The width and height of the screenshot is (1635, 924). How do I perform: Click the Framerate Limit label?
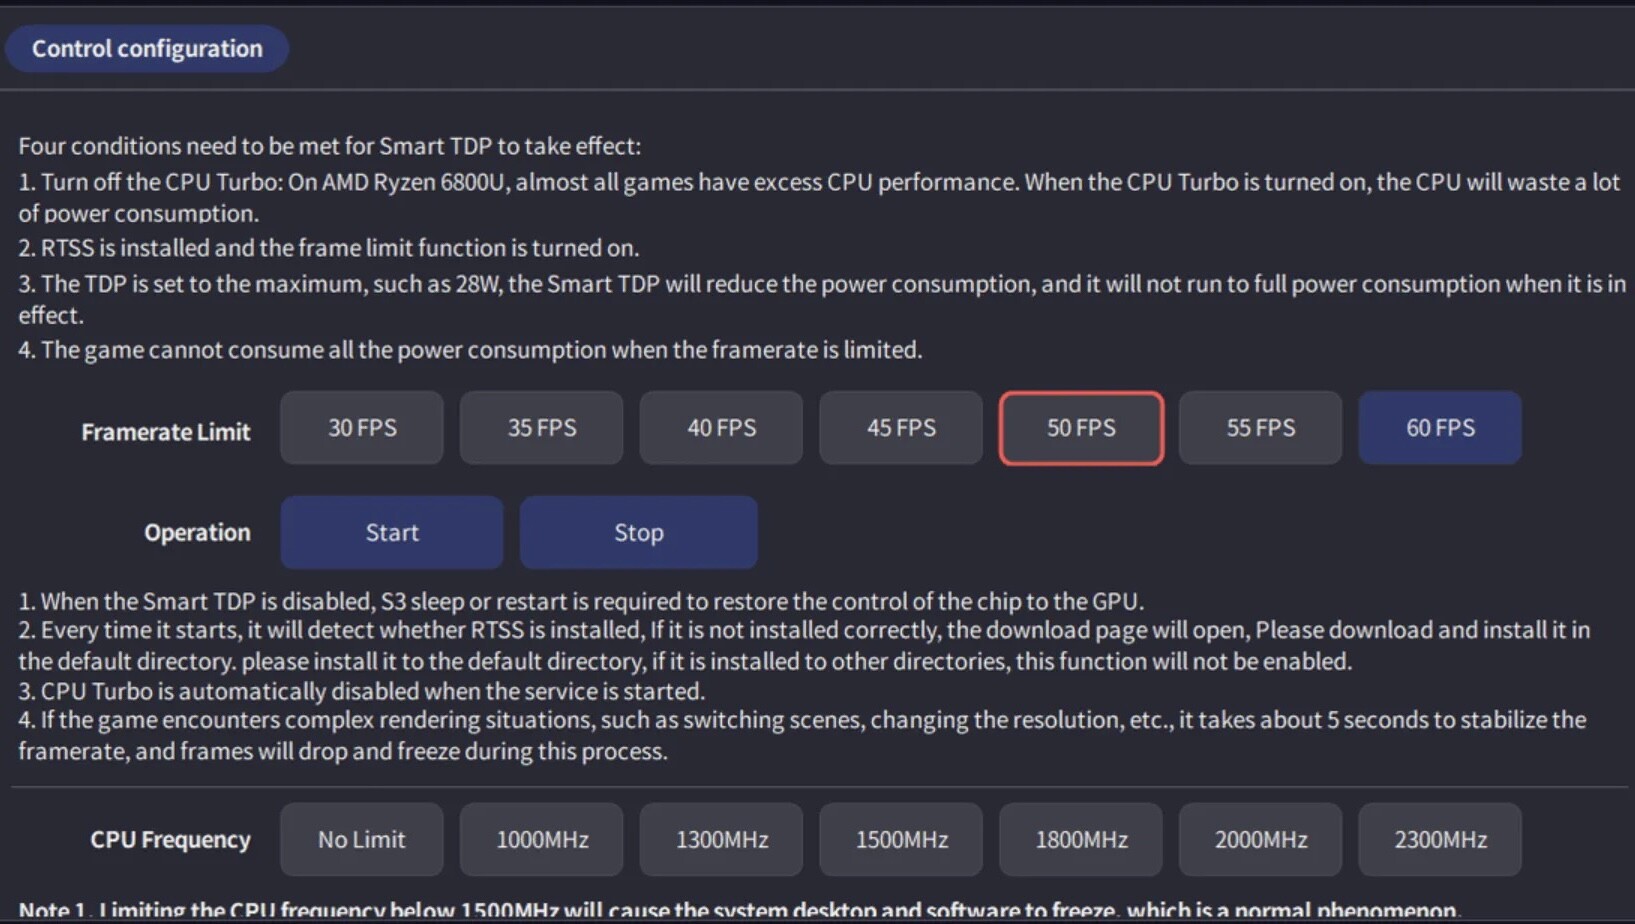click(x=166, y=432)
